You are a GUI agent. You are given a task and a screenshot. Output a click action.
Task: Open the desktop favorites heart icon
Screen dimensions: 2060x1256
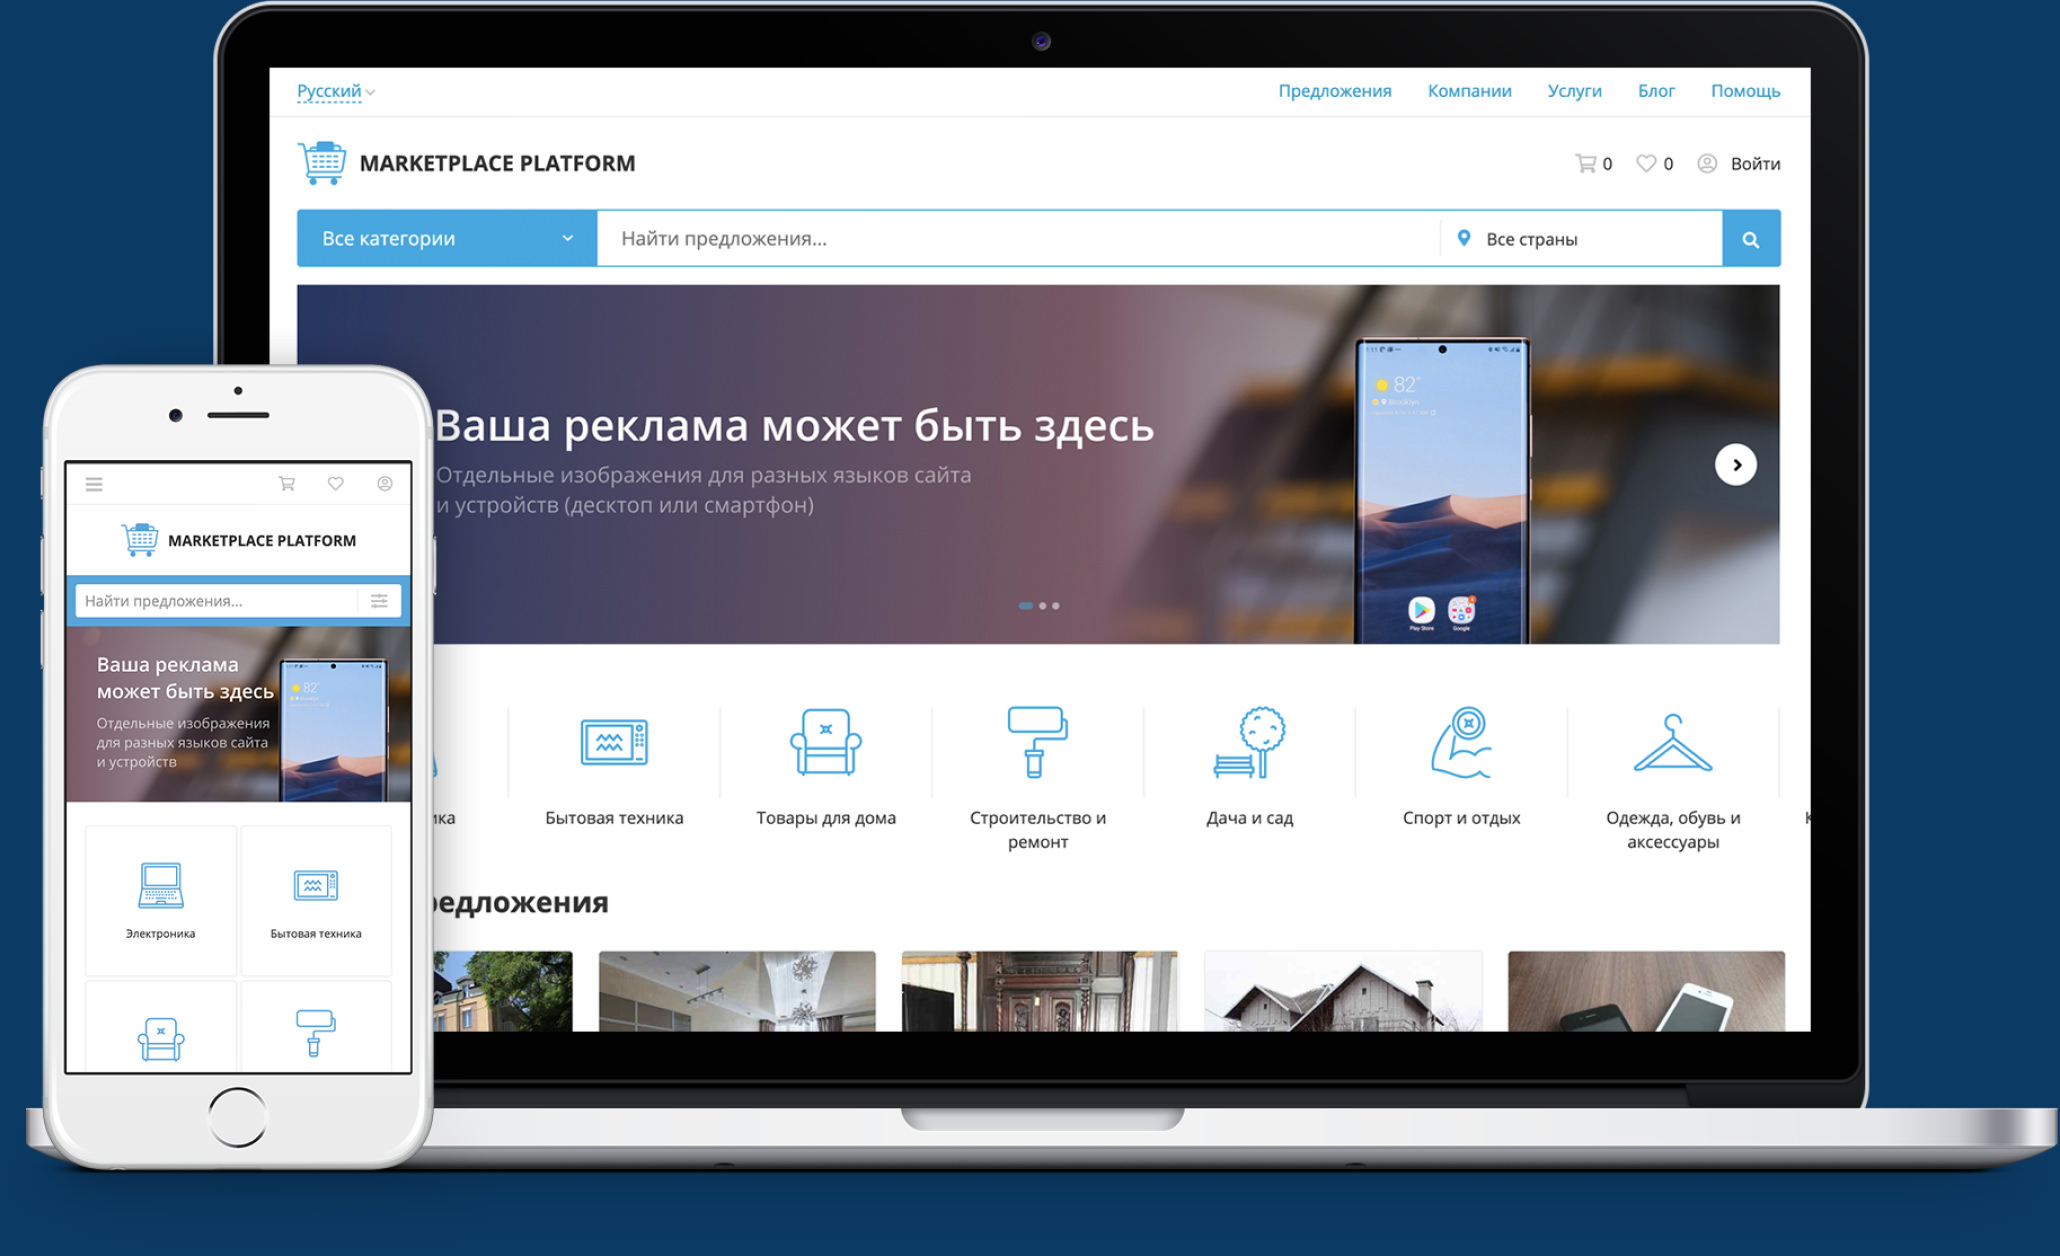[1646, 163]
